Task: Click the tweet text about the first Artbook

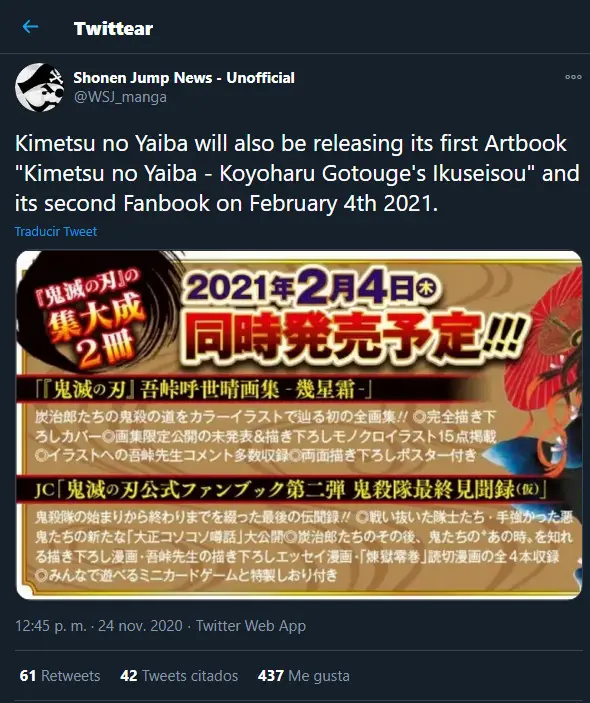Action: (x=297, y=174)
